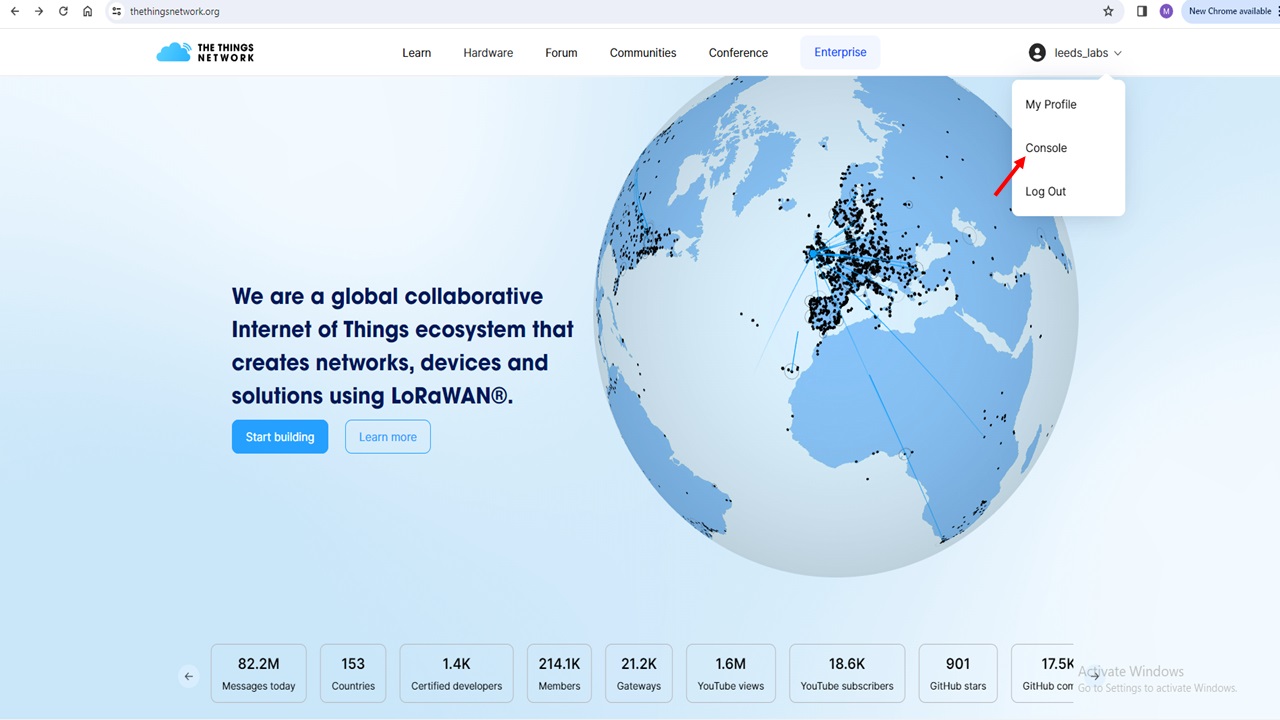Click the 901 GitHub stars card
Image resolution: width=1280 pixels, height=720 pixels.
click(x=958, y=673)
